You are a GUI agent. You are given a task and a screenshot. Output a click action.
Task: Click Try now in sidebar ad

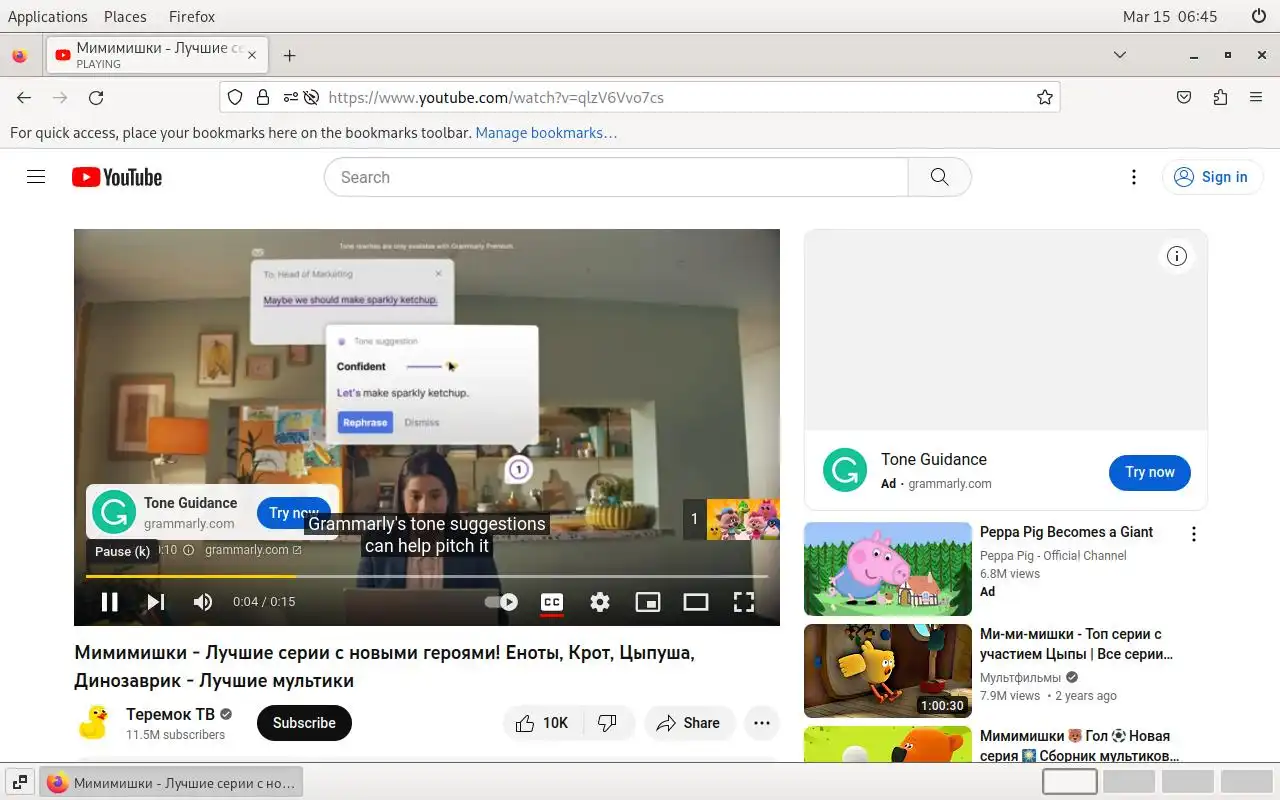(1150, 472)
